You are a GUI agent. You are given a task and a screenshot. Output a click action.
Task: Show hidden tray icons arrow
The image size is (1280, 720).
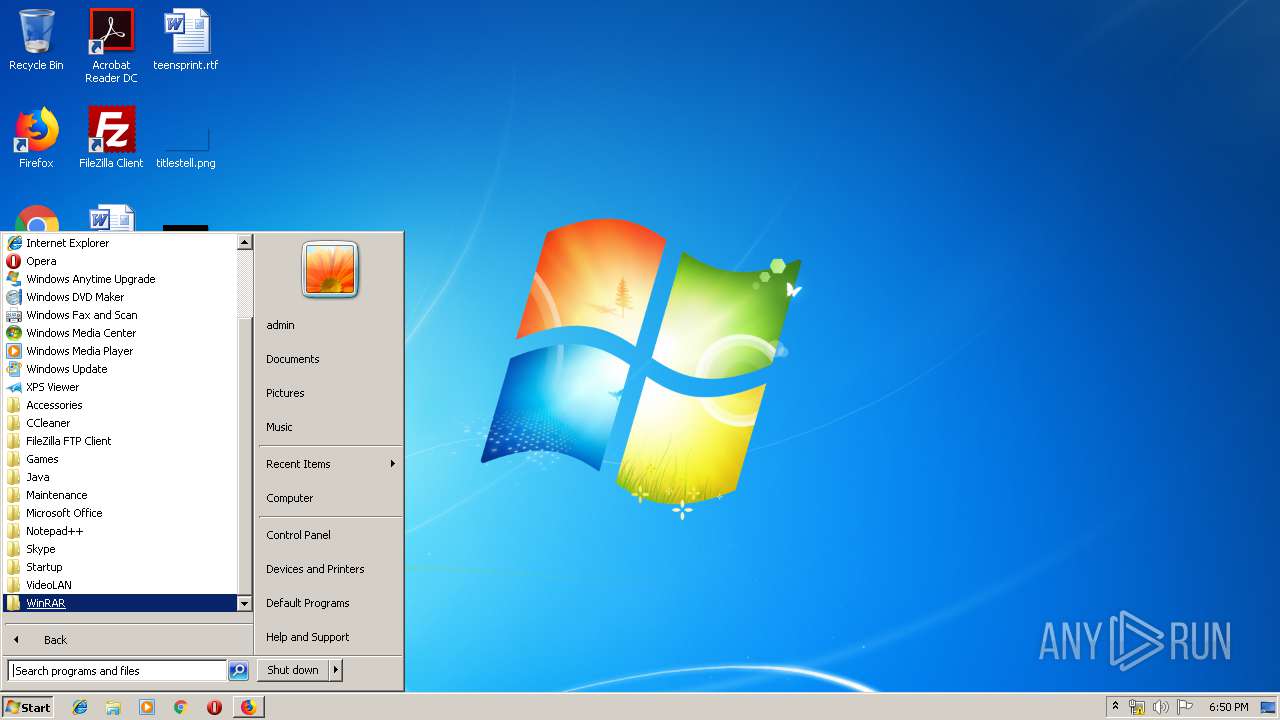click(x=1115, y=707)
